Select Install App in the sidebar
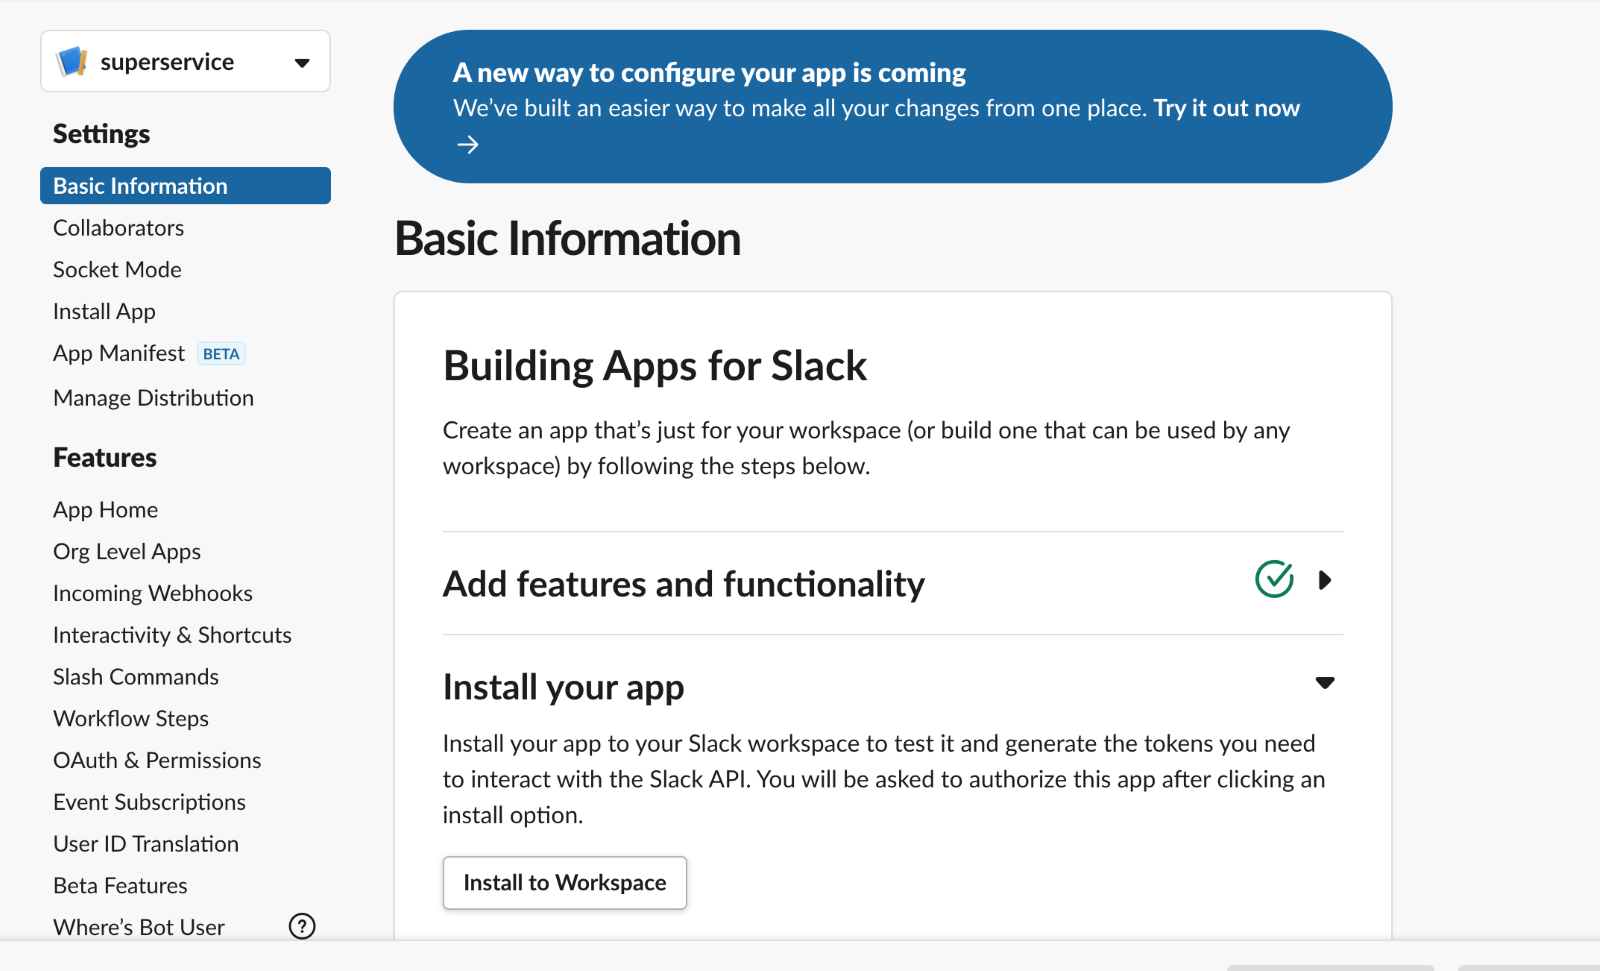 104,312
